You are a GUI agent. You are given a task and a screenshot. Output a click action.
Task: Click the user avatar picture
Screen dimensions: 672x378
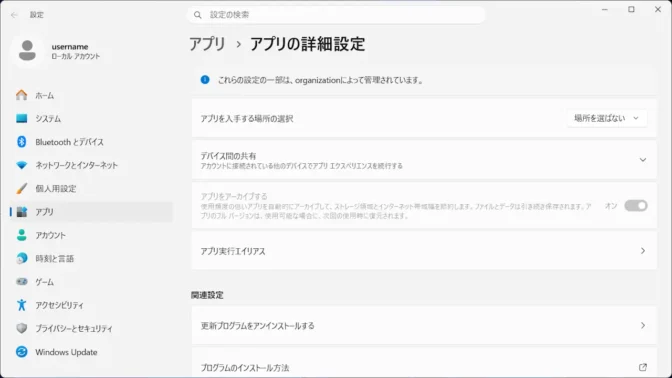[x=27, y=51]
